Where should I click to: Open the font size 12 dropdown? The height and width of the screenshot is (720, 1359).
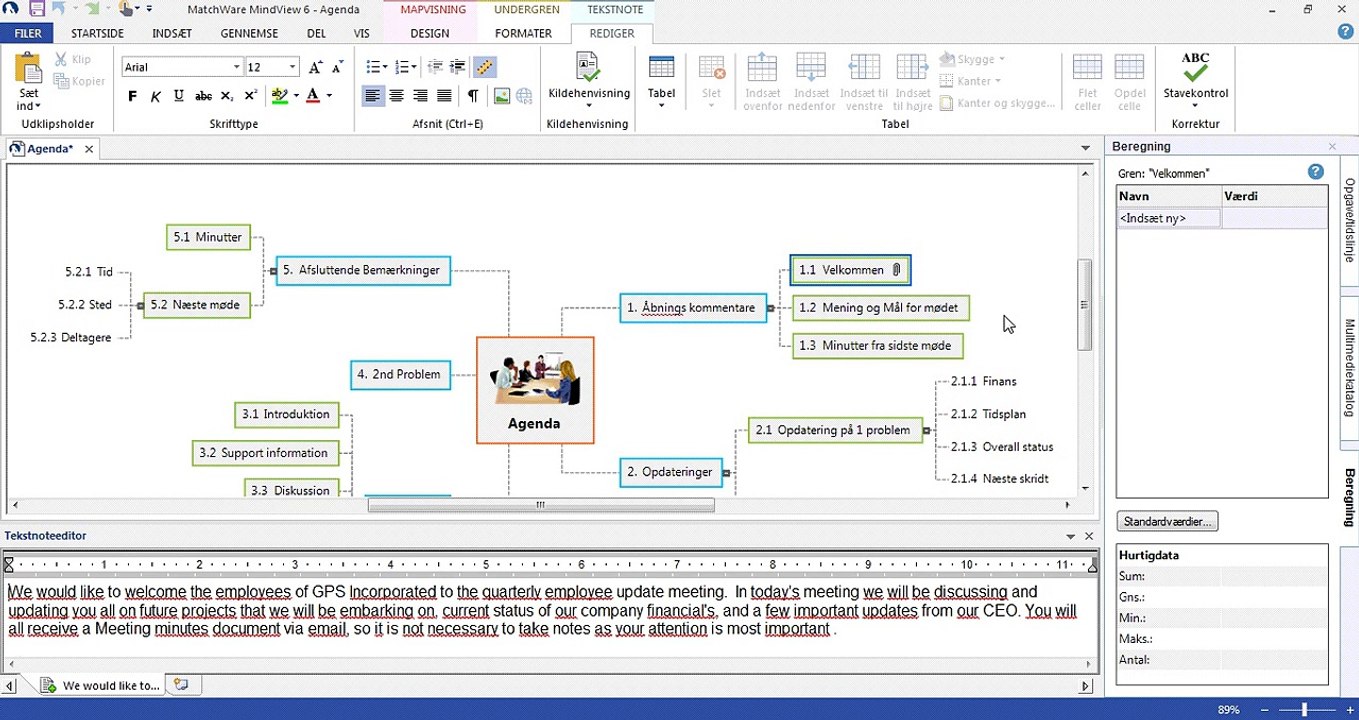[x=292, y=67]
